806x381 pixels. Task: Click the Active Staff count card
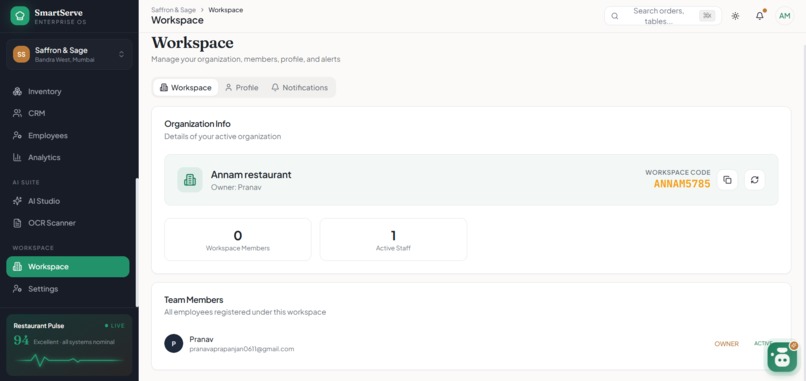(x=393, y=240)
